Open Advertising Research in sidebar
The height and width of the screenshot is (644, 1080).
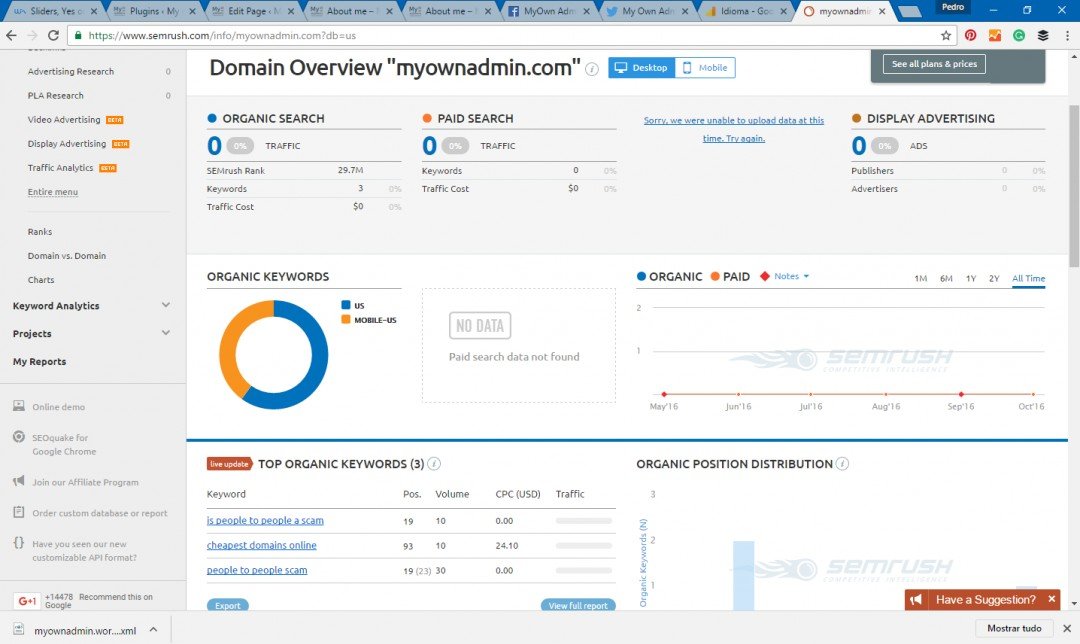70,72
